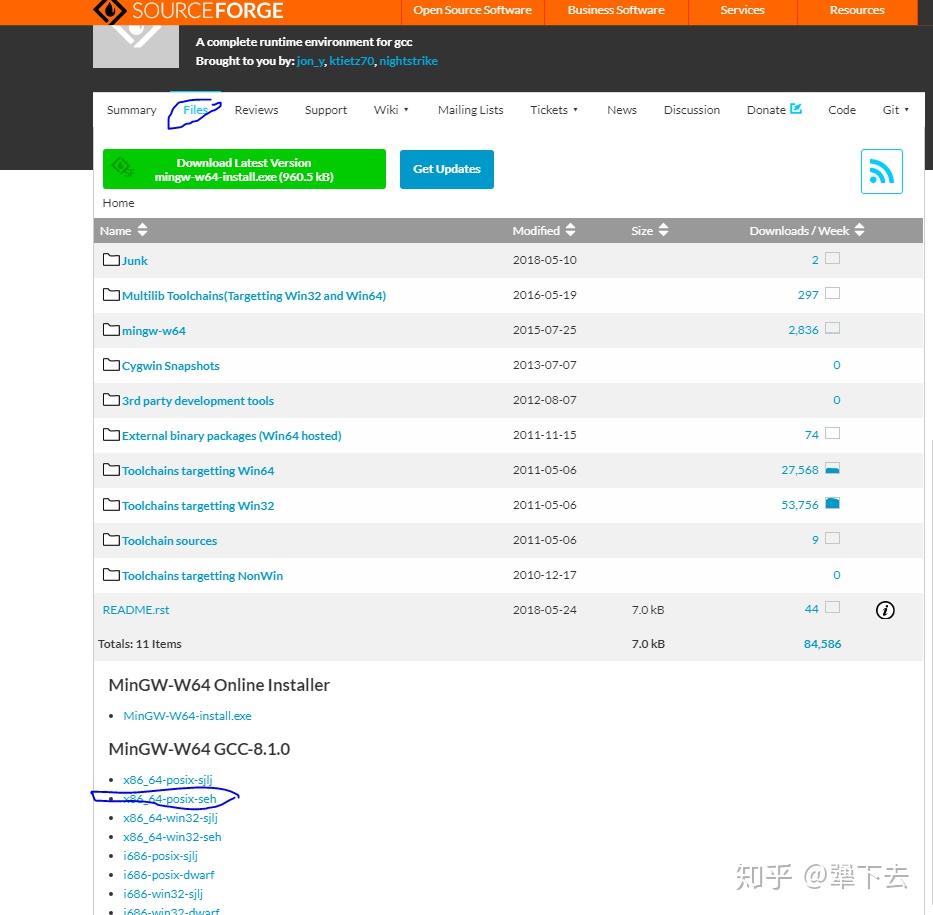Click download stats graph for Multilib Toolchains

pyautogui.click(x=832, y=293)
